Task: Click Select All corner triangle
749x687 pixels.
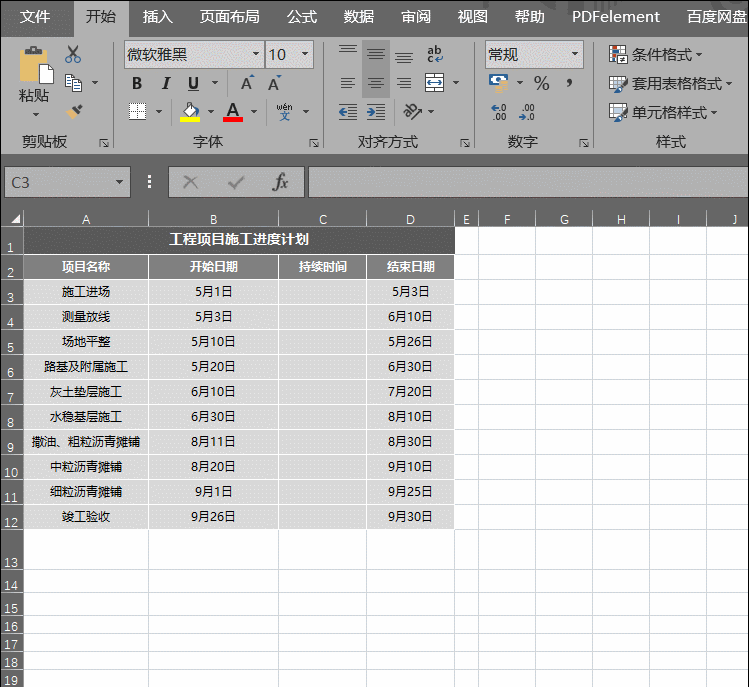Action: point(15,219)
